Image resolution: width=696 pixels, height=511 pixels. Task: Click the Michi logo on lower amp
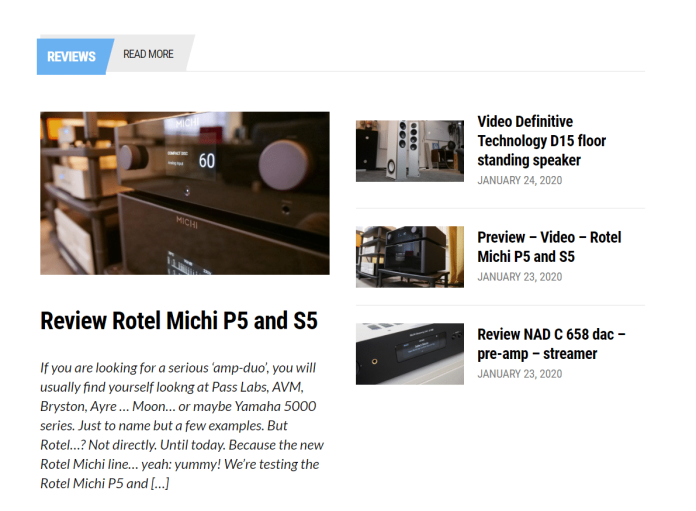[x=187, y=222]
